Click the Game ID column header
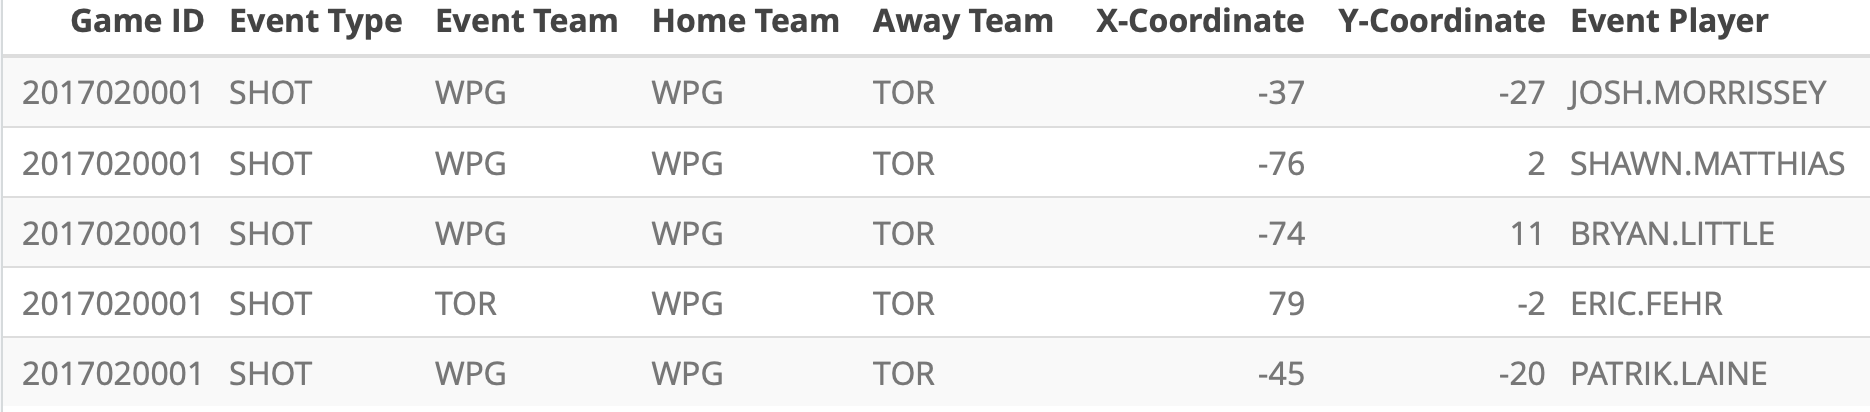 [x=137, y=22]
